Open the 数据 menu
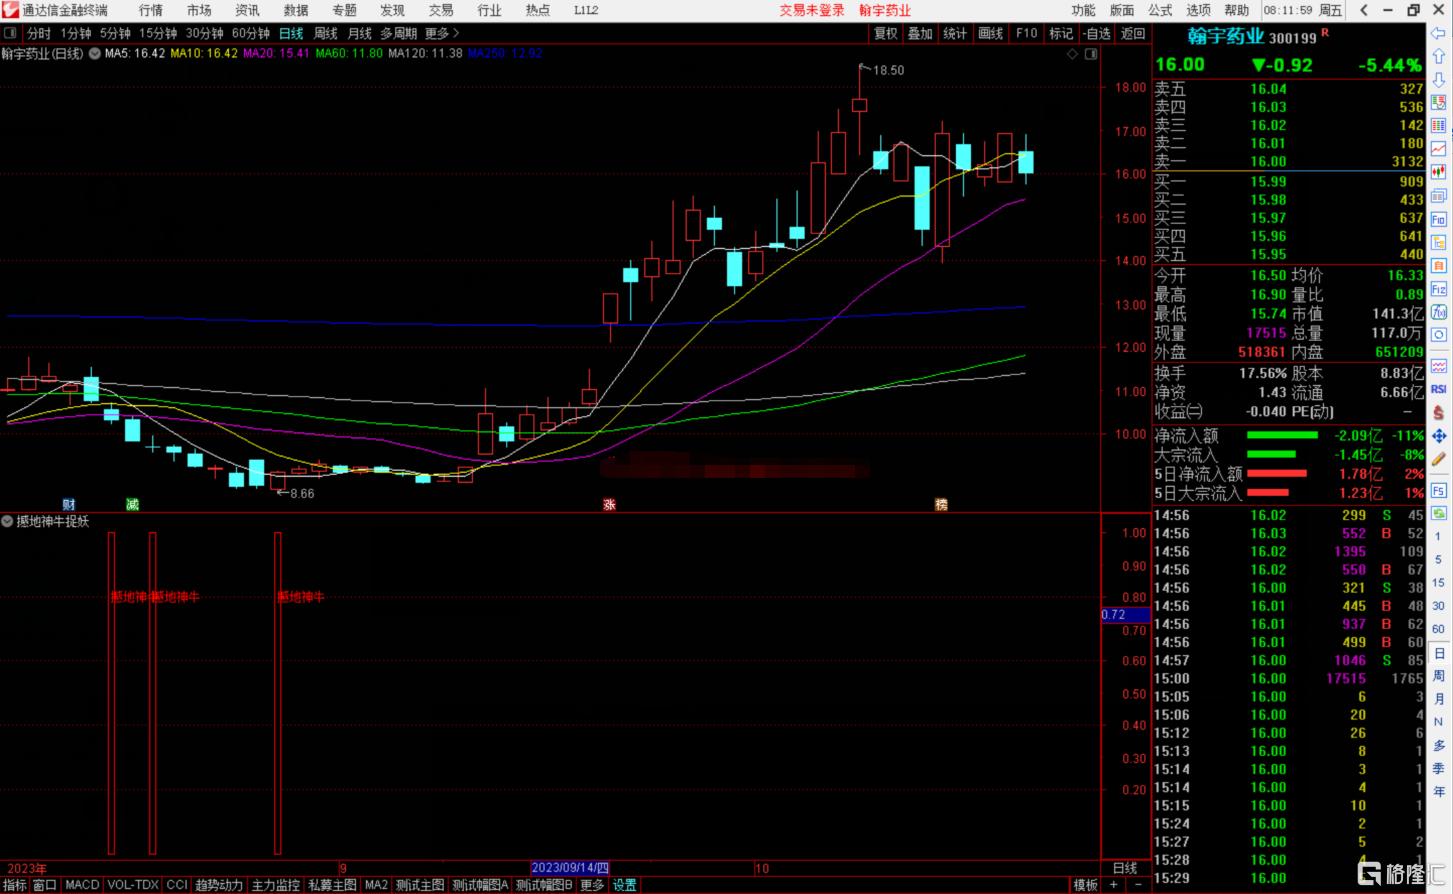Viewport: 1453px width, 894px height. [x=296, y=10]
